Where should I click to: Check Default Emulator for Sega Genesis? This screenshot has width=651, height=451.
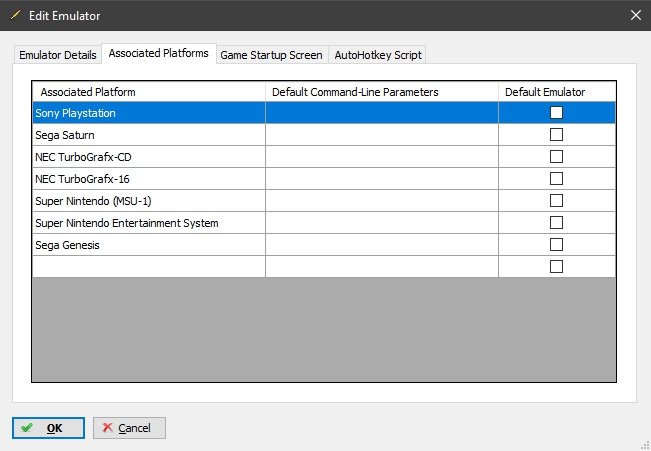click(x=557, y=245)
